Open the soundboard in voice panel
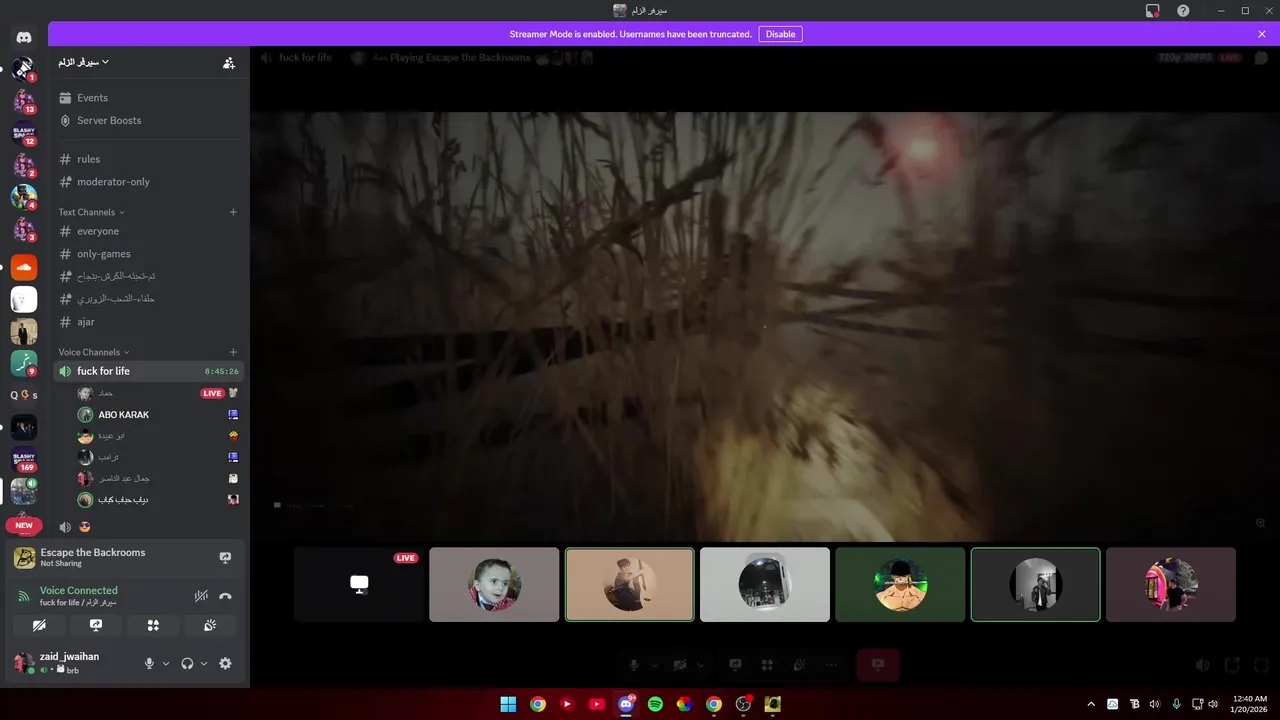Image resolution: width=1280 pixels, height=720 pixels. click(210, 625)
